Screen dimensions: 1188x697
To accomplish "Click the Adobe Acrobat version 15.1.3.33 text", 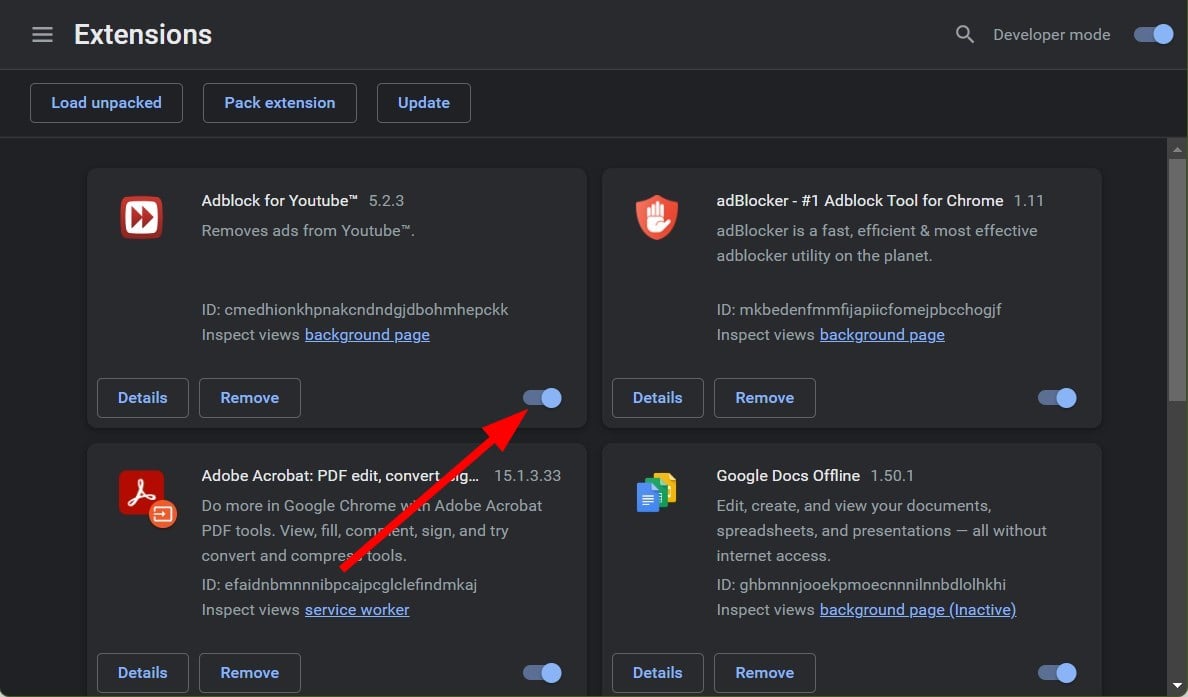I will [527, 476].
